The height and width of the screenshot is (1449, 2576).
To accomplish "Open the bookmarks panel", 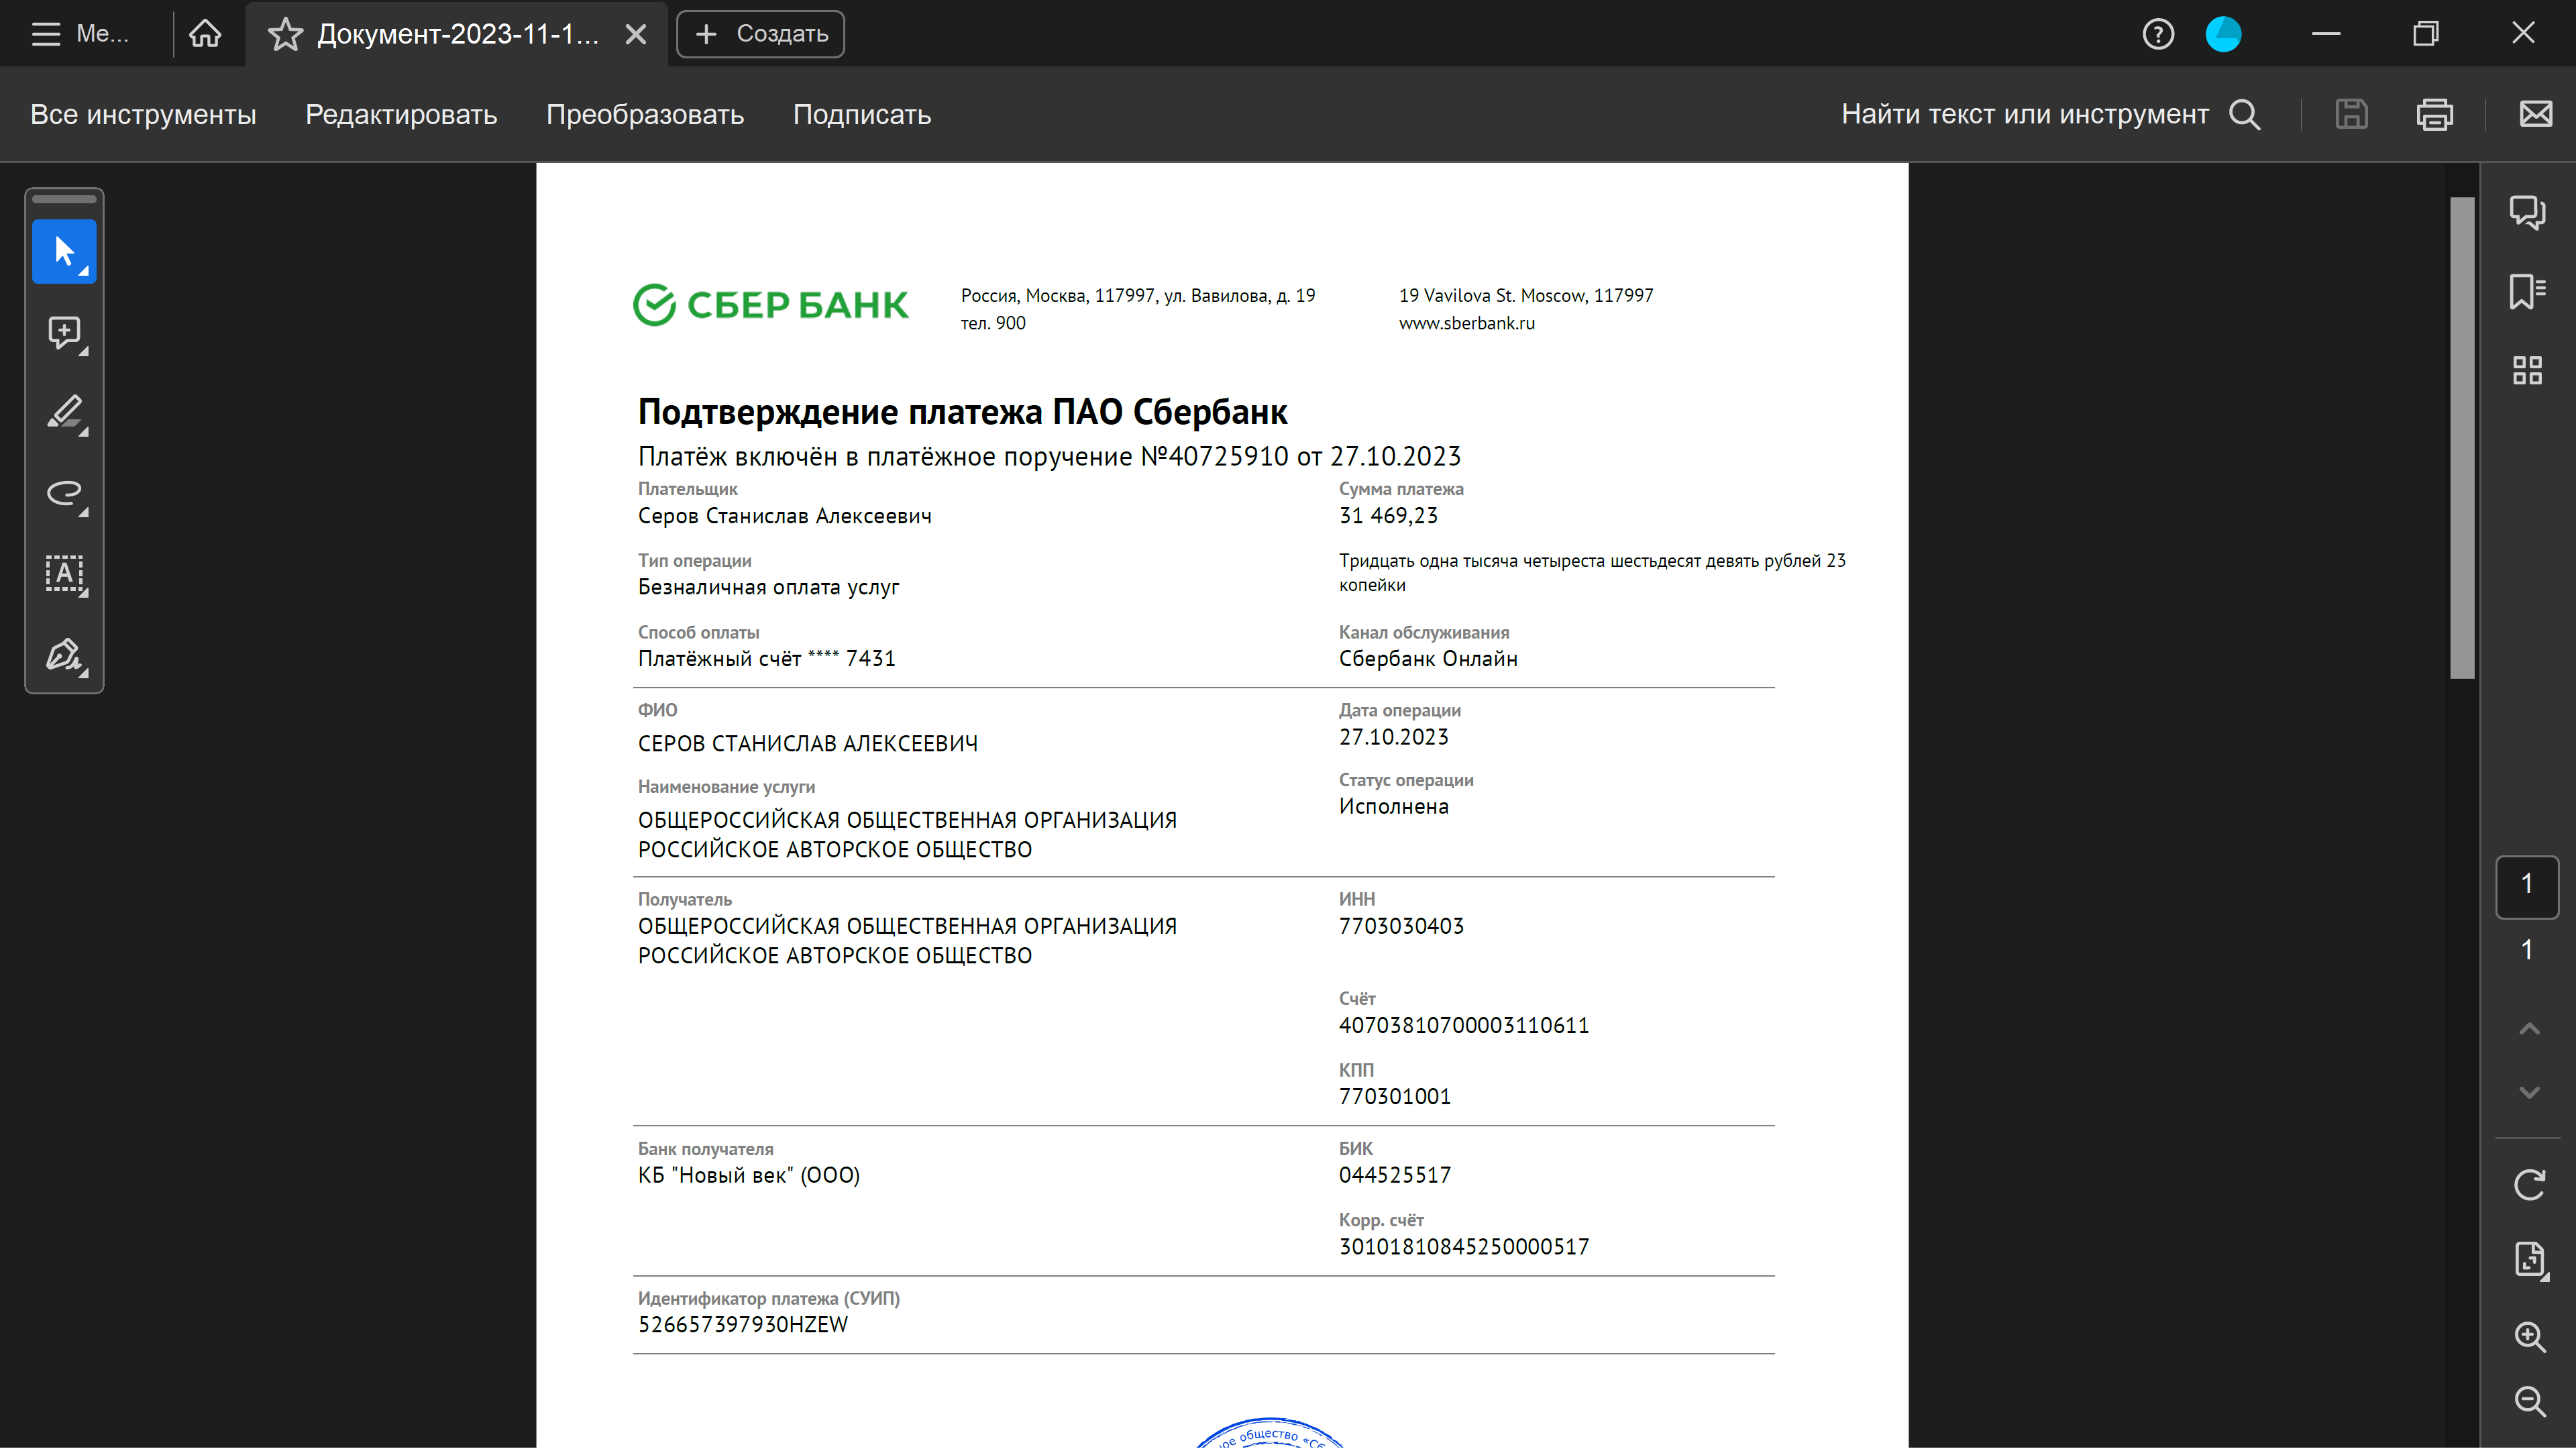I will tap(2527, 291).
